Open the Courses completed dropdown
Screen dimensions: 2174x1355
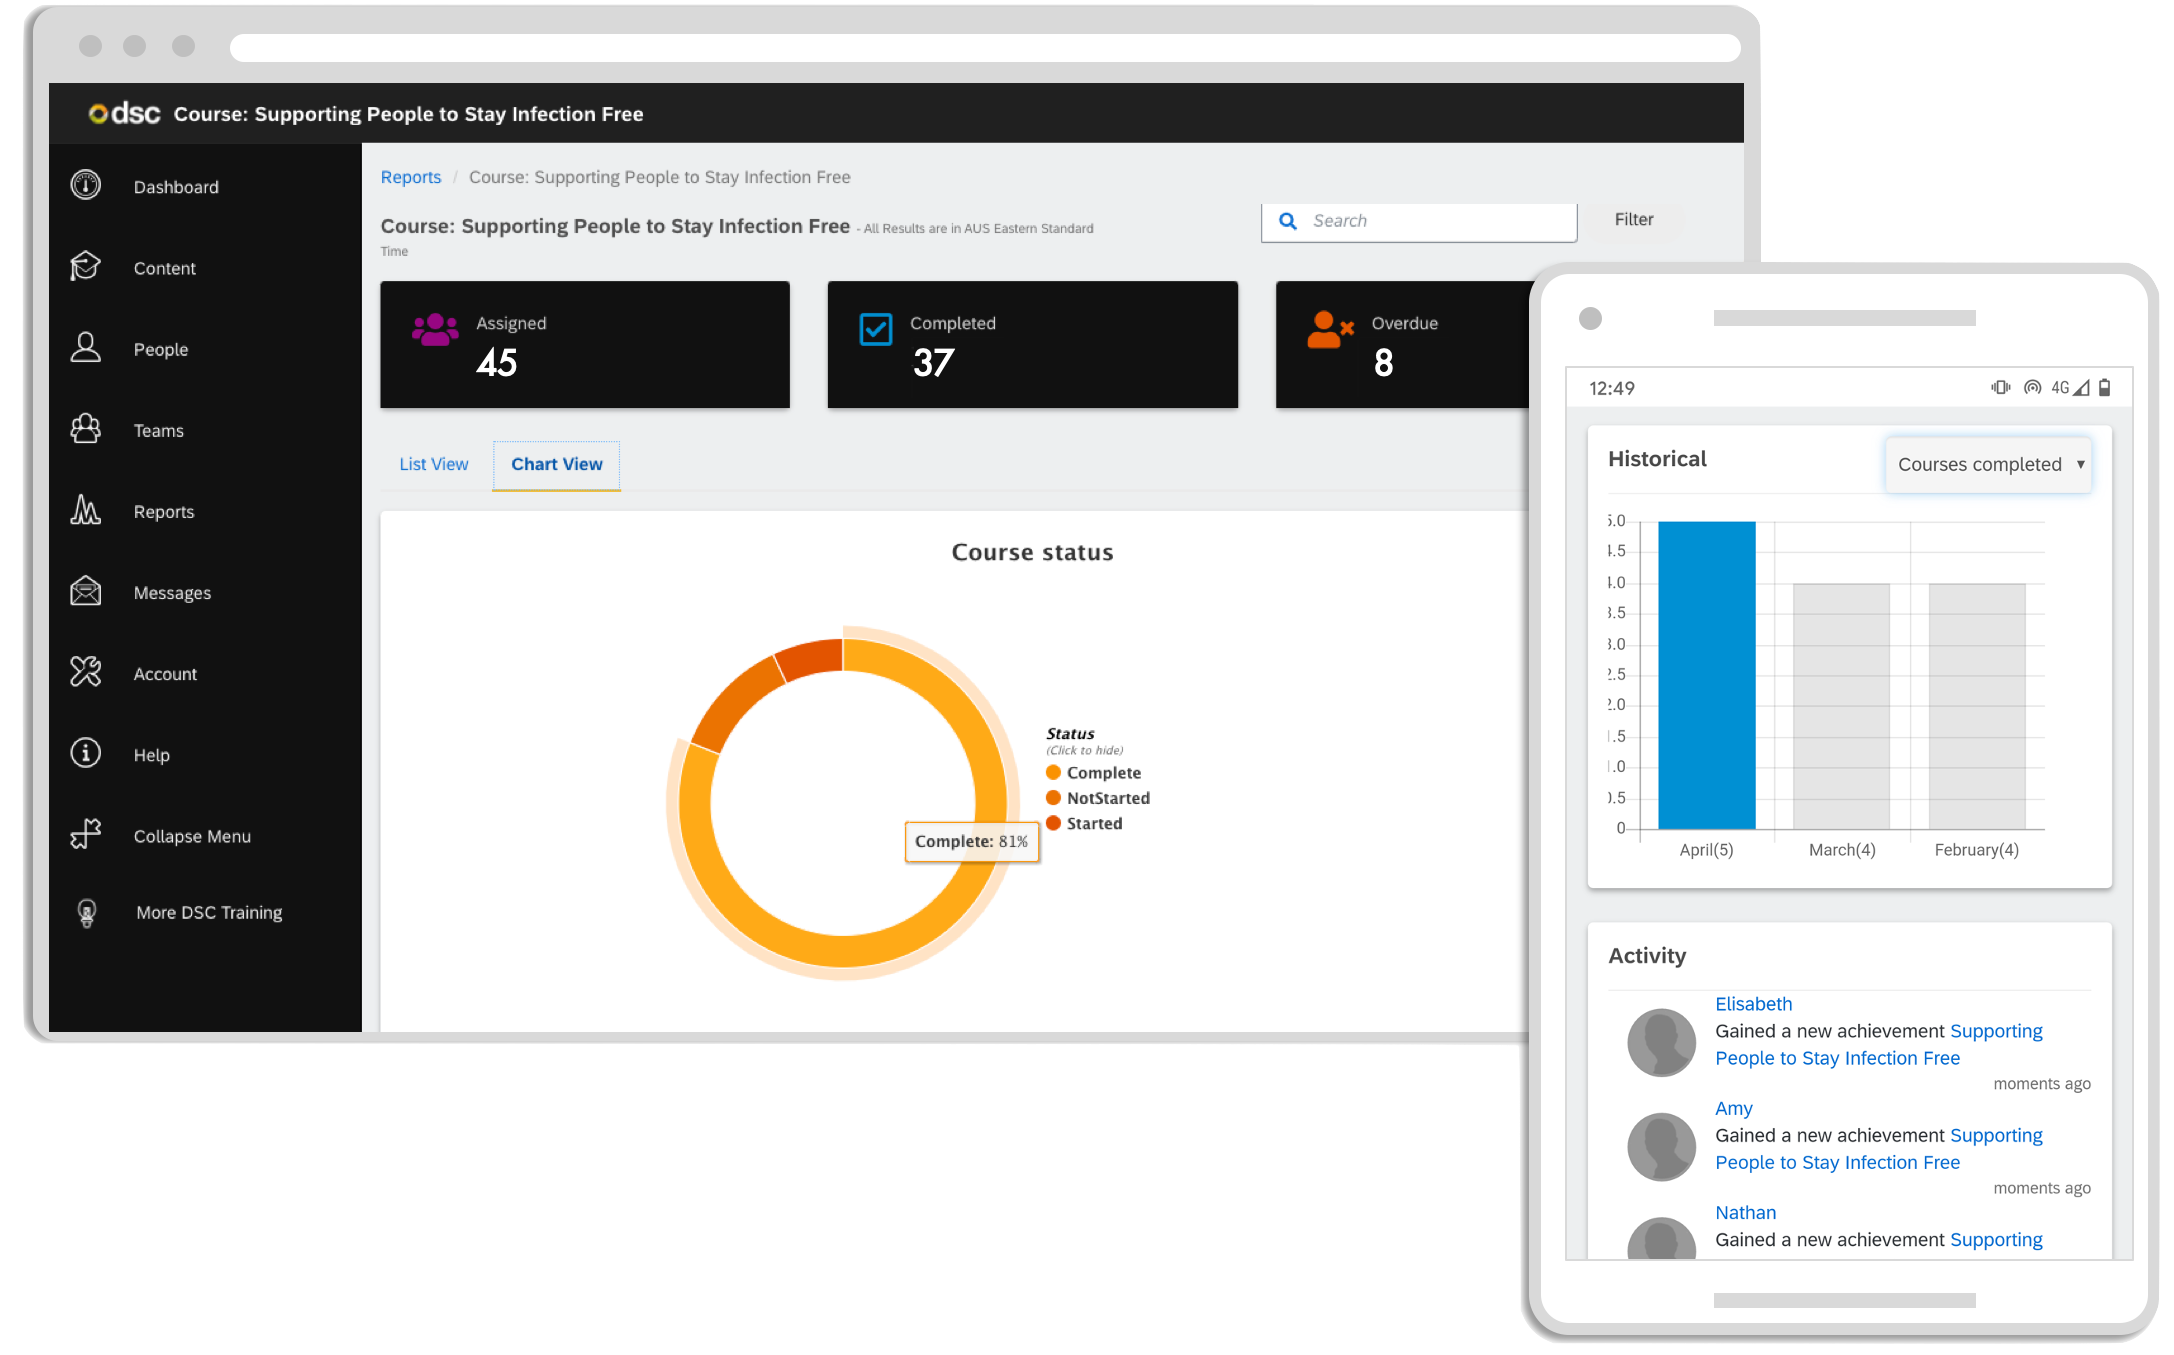pos(1988,464)
